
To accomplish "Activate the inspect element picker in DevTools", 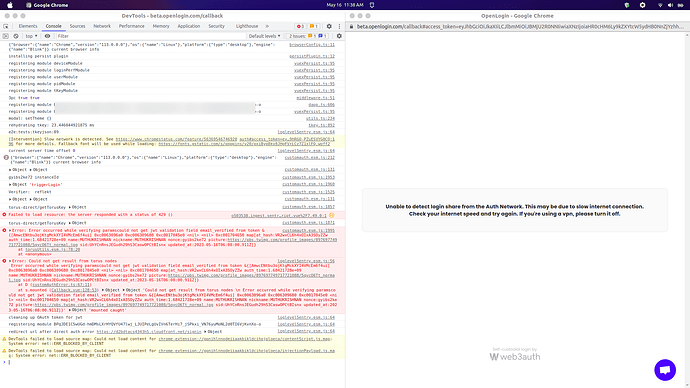I will [6, 26].
